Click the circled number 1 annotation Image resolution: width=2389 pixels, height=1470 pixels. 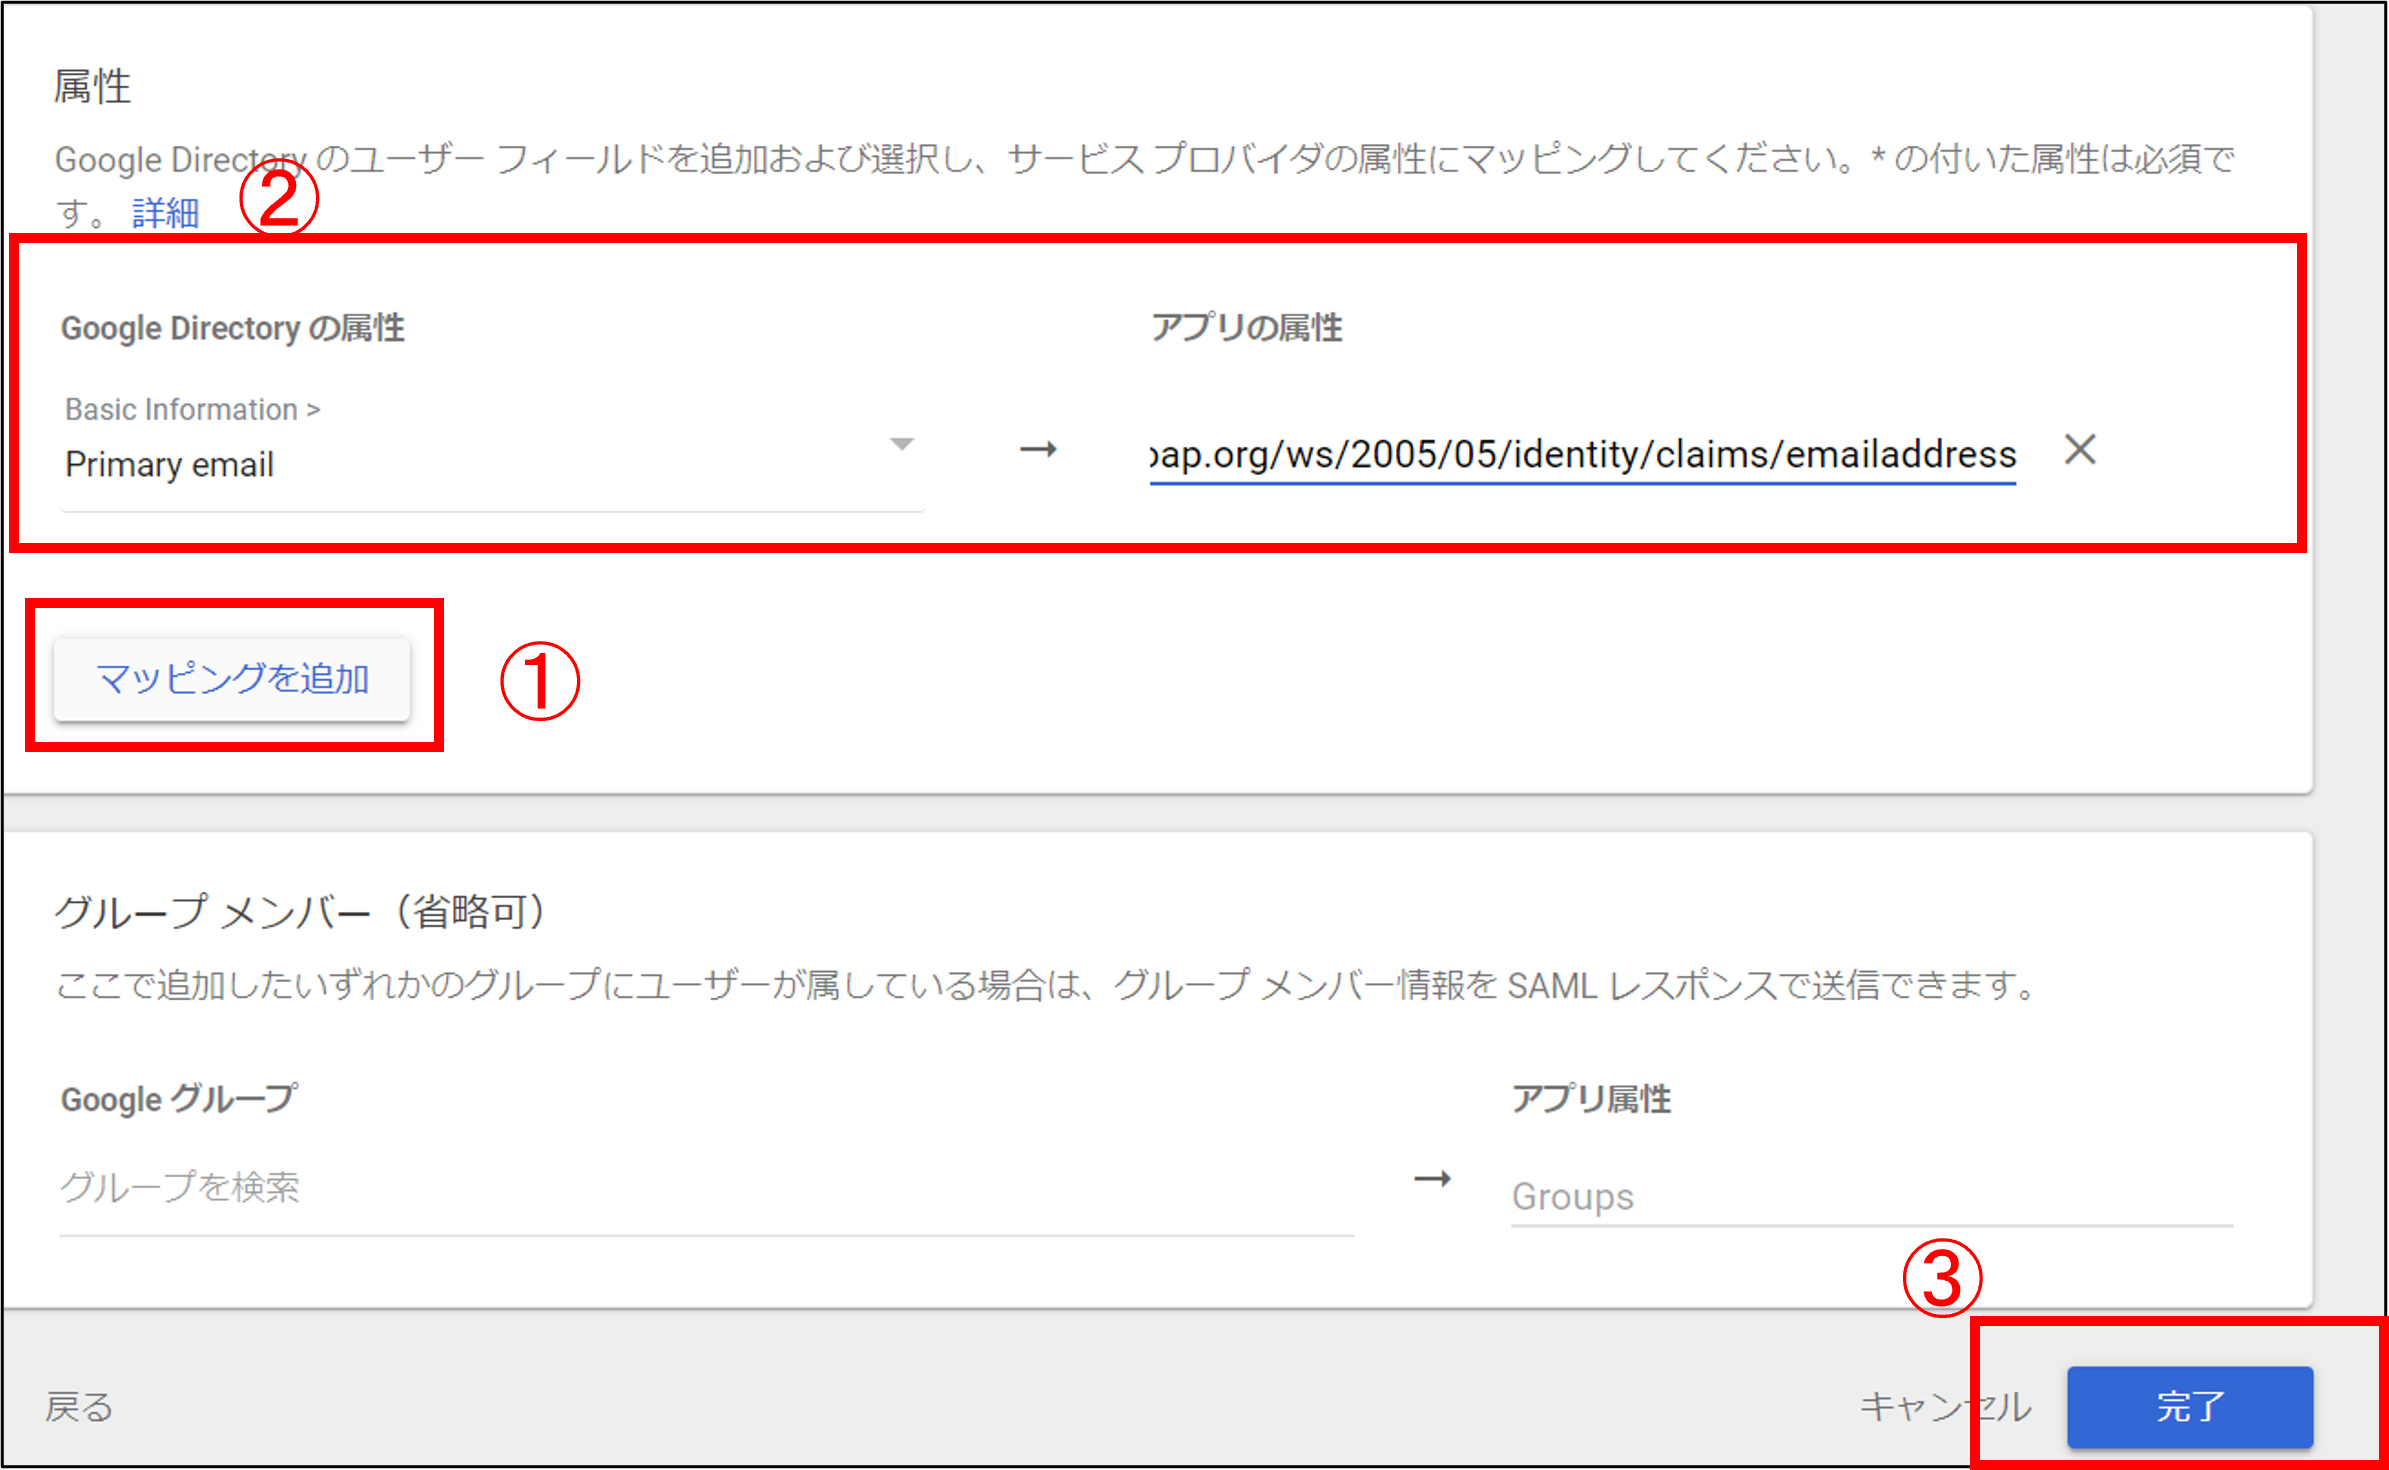[539, 681]
